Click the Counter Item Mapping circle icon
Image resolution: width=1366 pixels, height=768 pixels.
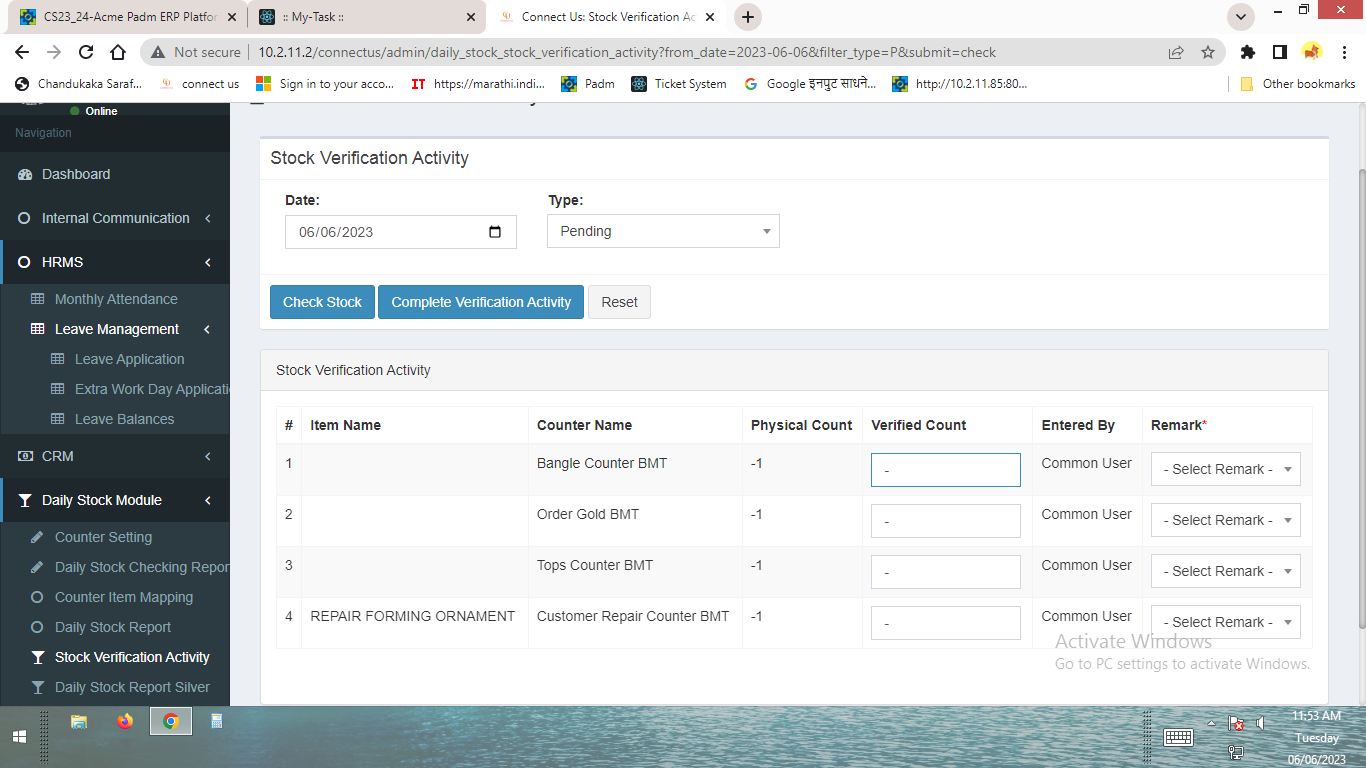38,597
